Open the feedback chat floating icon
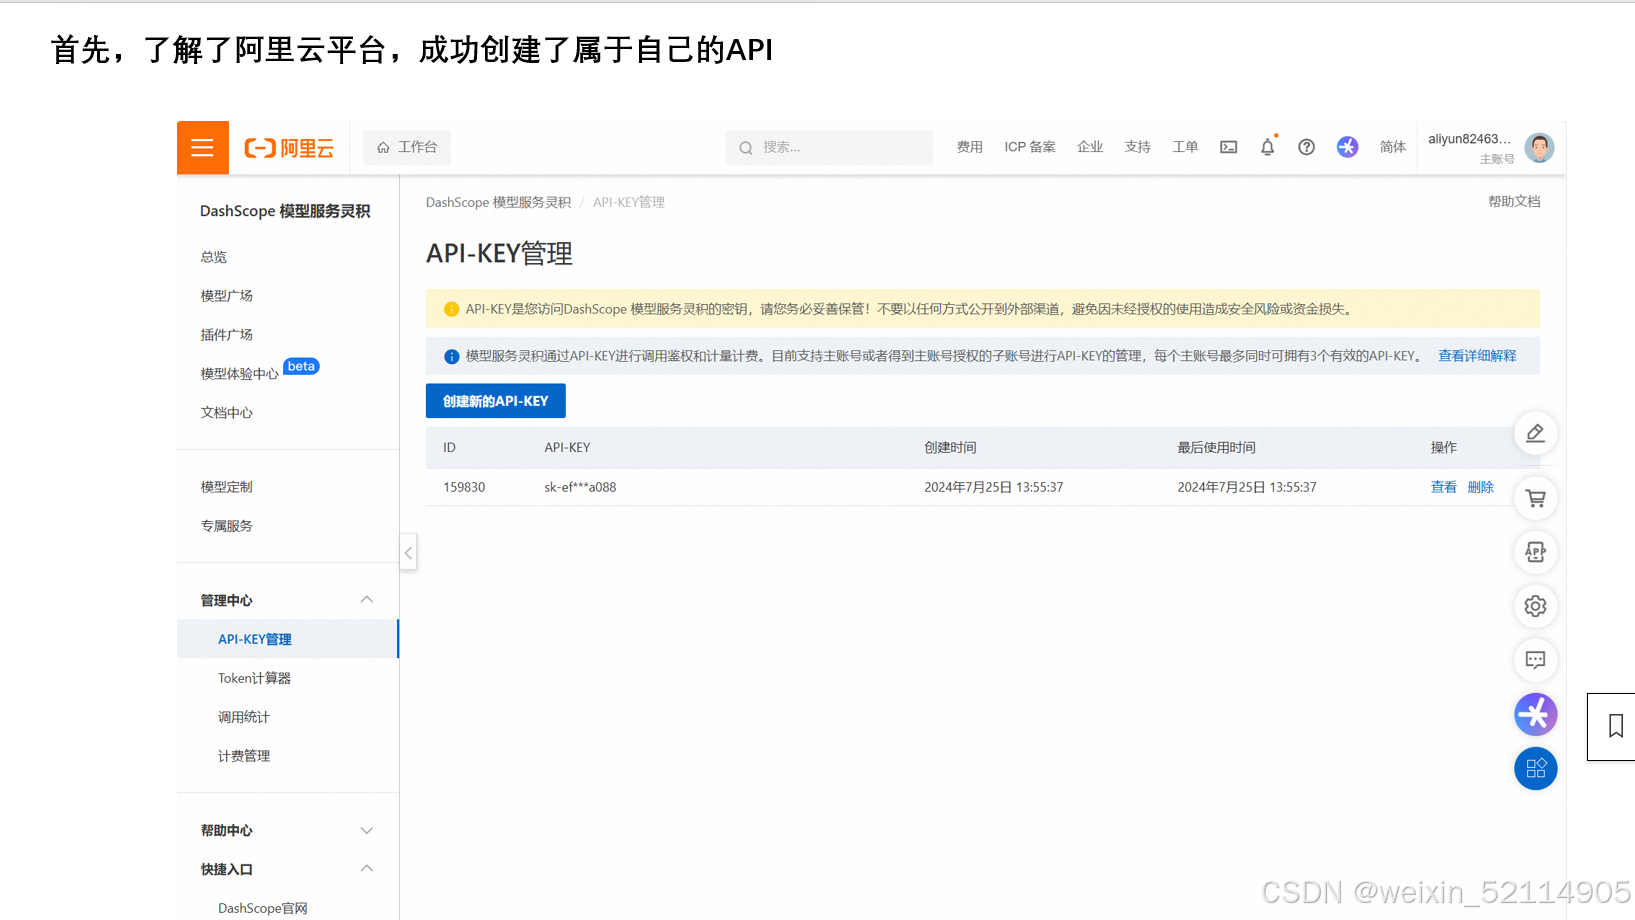This screenshot has width=1635, height=920. coord(1535,660)
